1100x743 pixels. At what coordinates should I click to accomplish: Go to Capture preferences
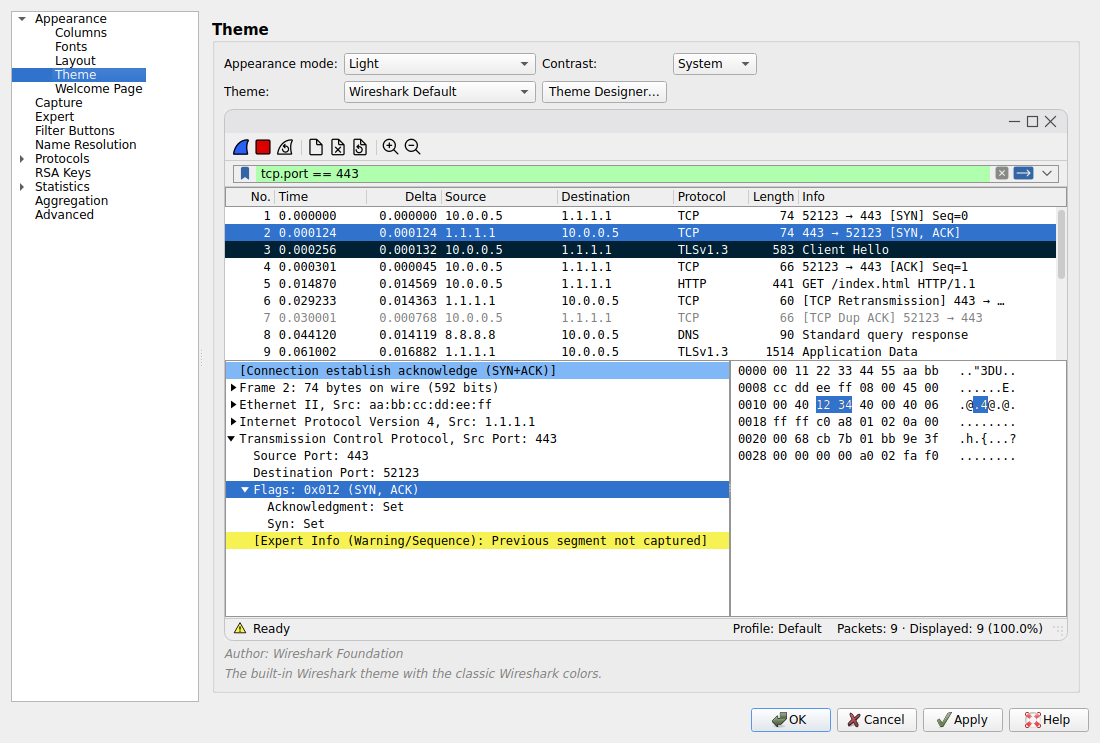[x=58, y=103]
